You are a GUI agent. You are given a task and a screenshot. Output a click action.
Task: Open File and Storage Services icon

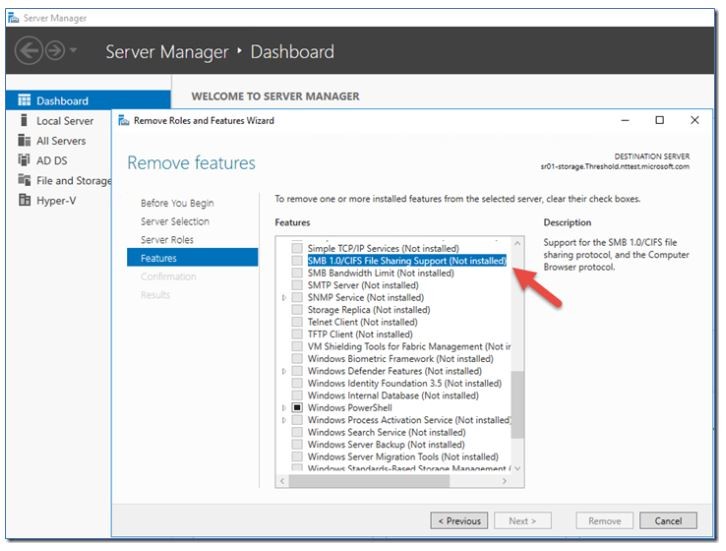(x=23, y=180)
